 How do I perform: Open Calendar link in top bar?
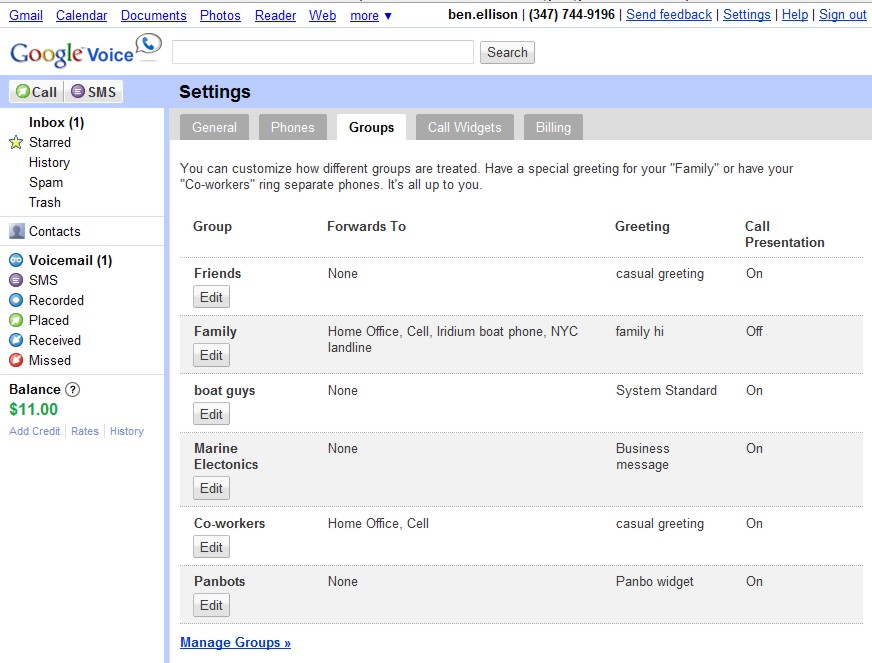[x=82, y=15]
